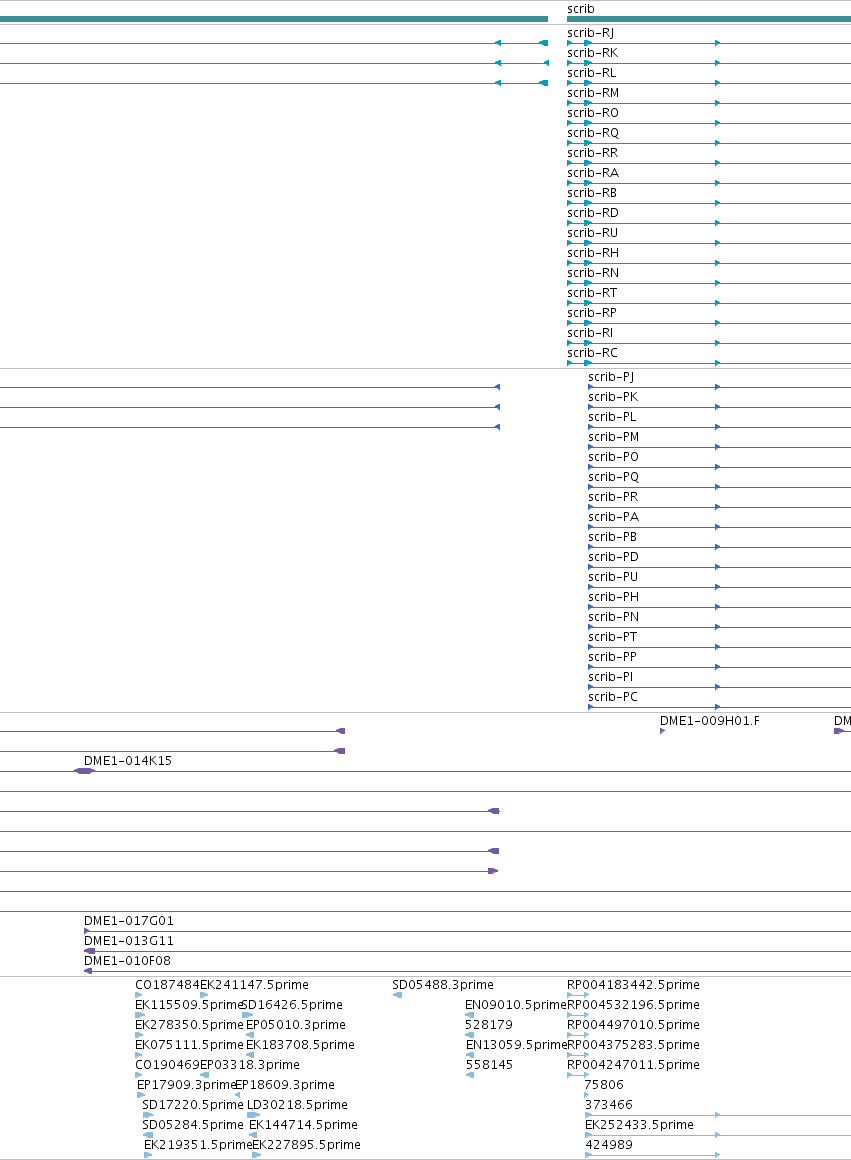Open EST EK278350.5prime
This screenshot has height=1160, width=851.
[x=189, y=1025]
